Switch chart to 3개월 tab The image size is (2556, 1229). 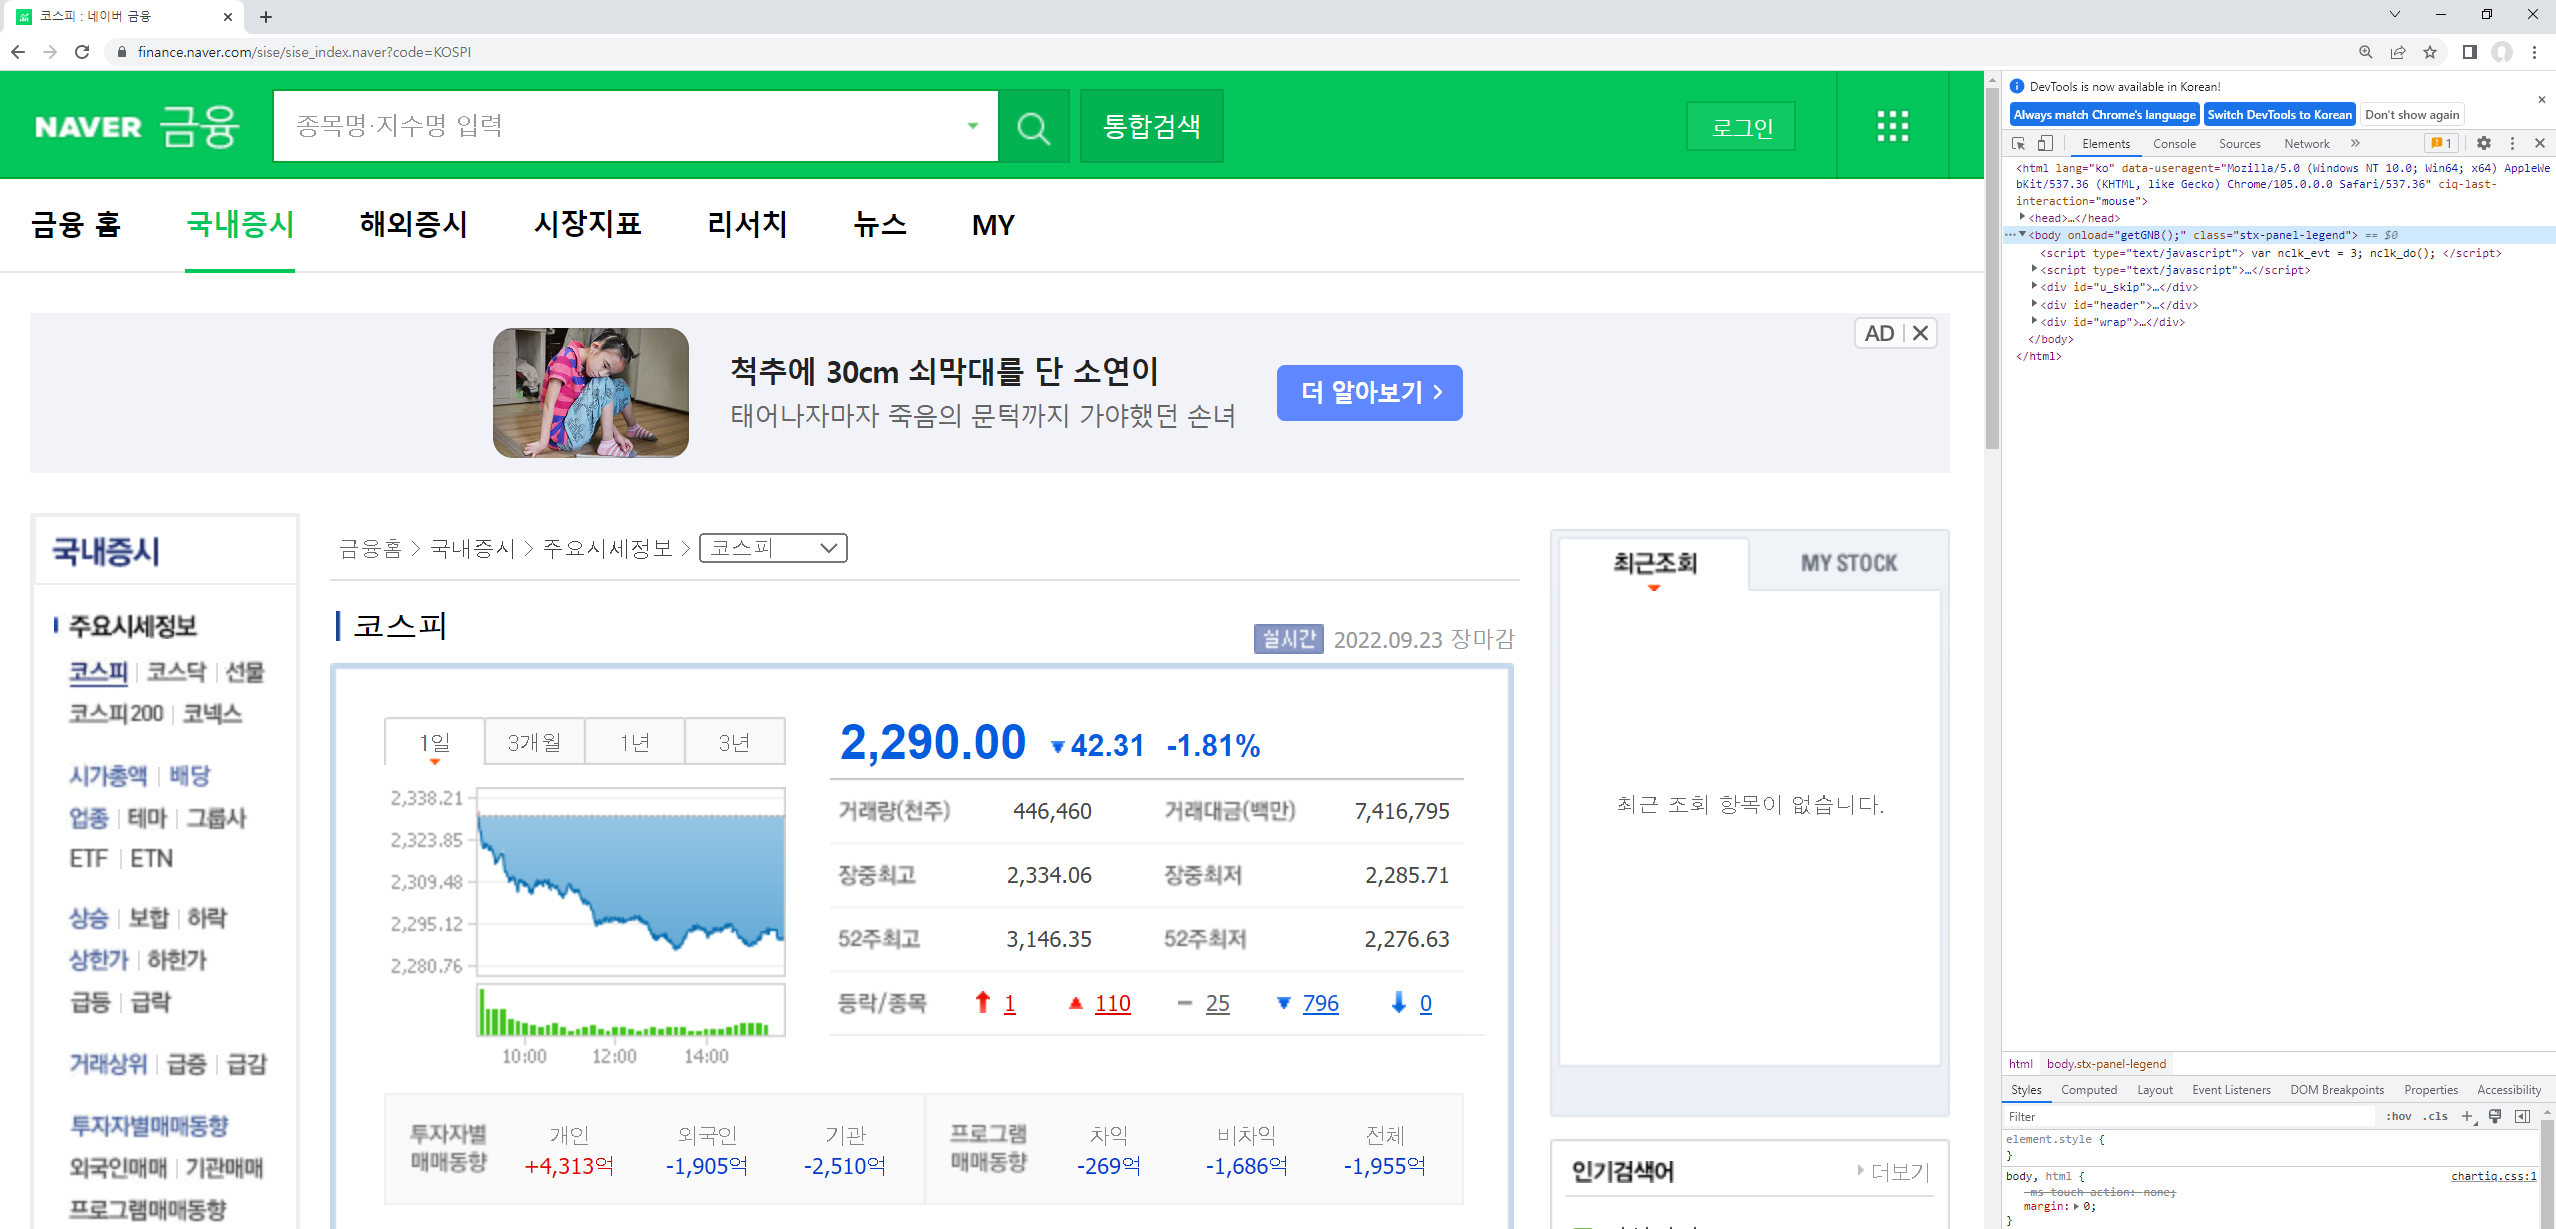tap(534, 742)
